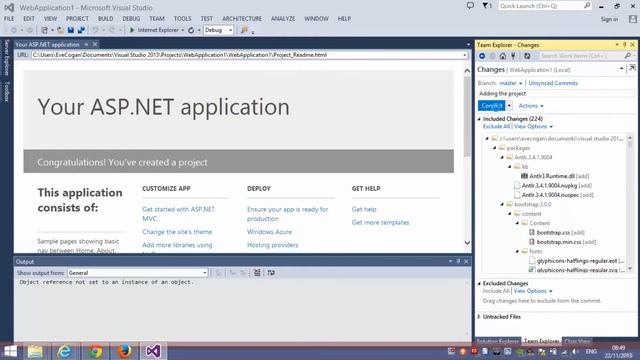Click the Quick Launch search box

pos(544,6)
